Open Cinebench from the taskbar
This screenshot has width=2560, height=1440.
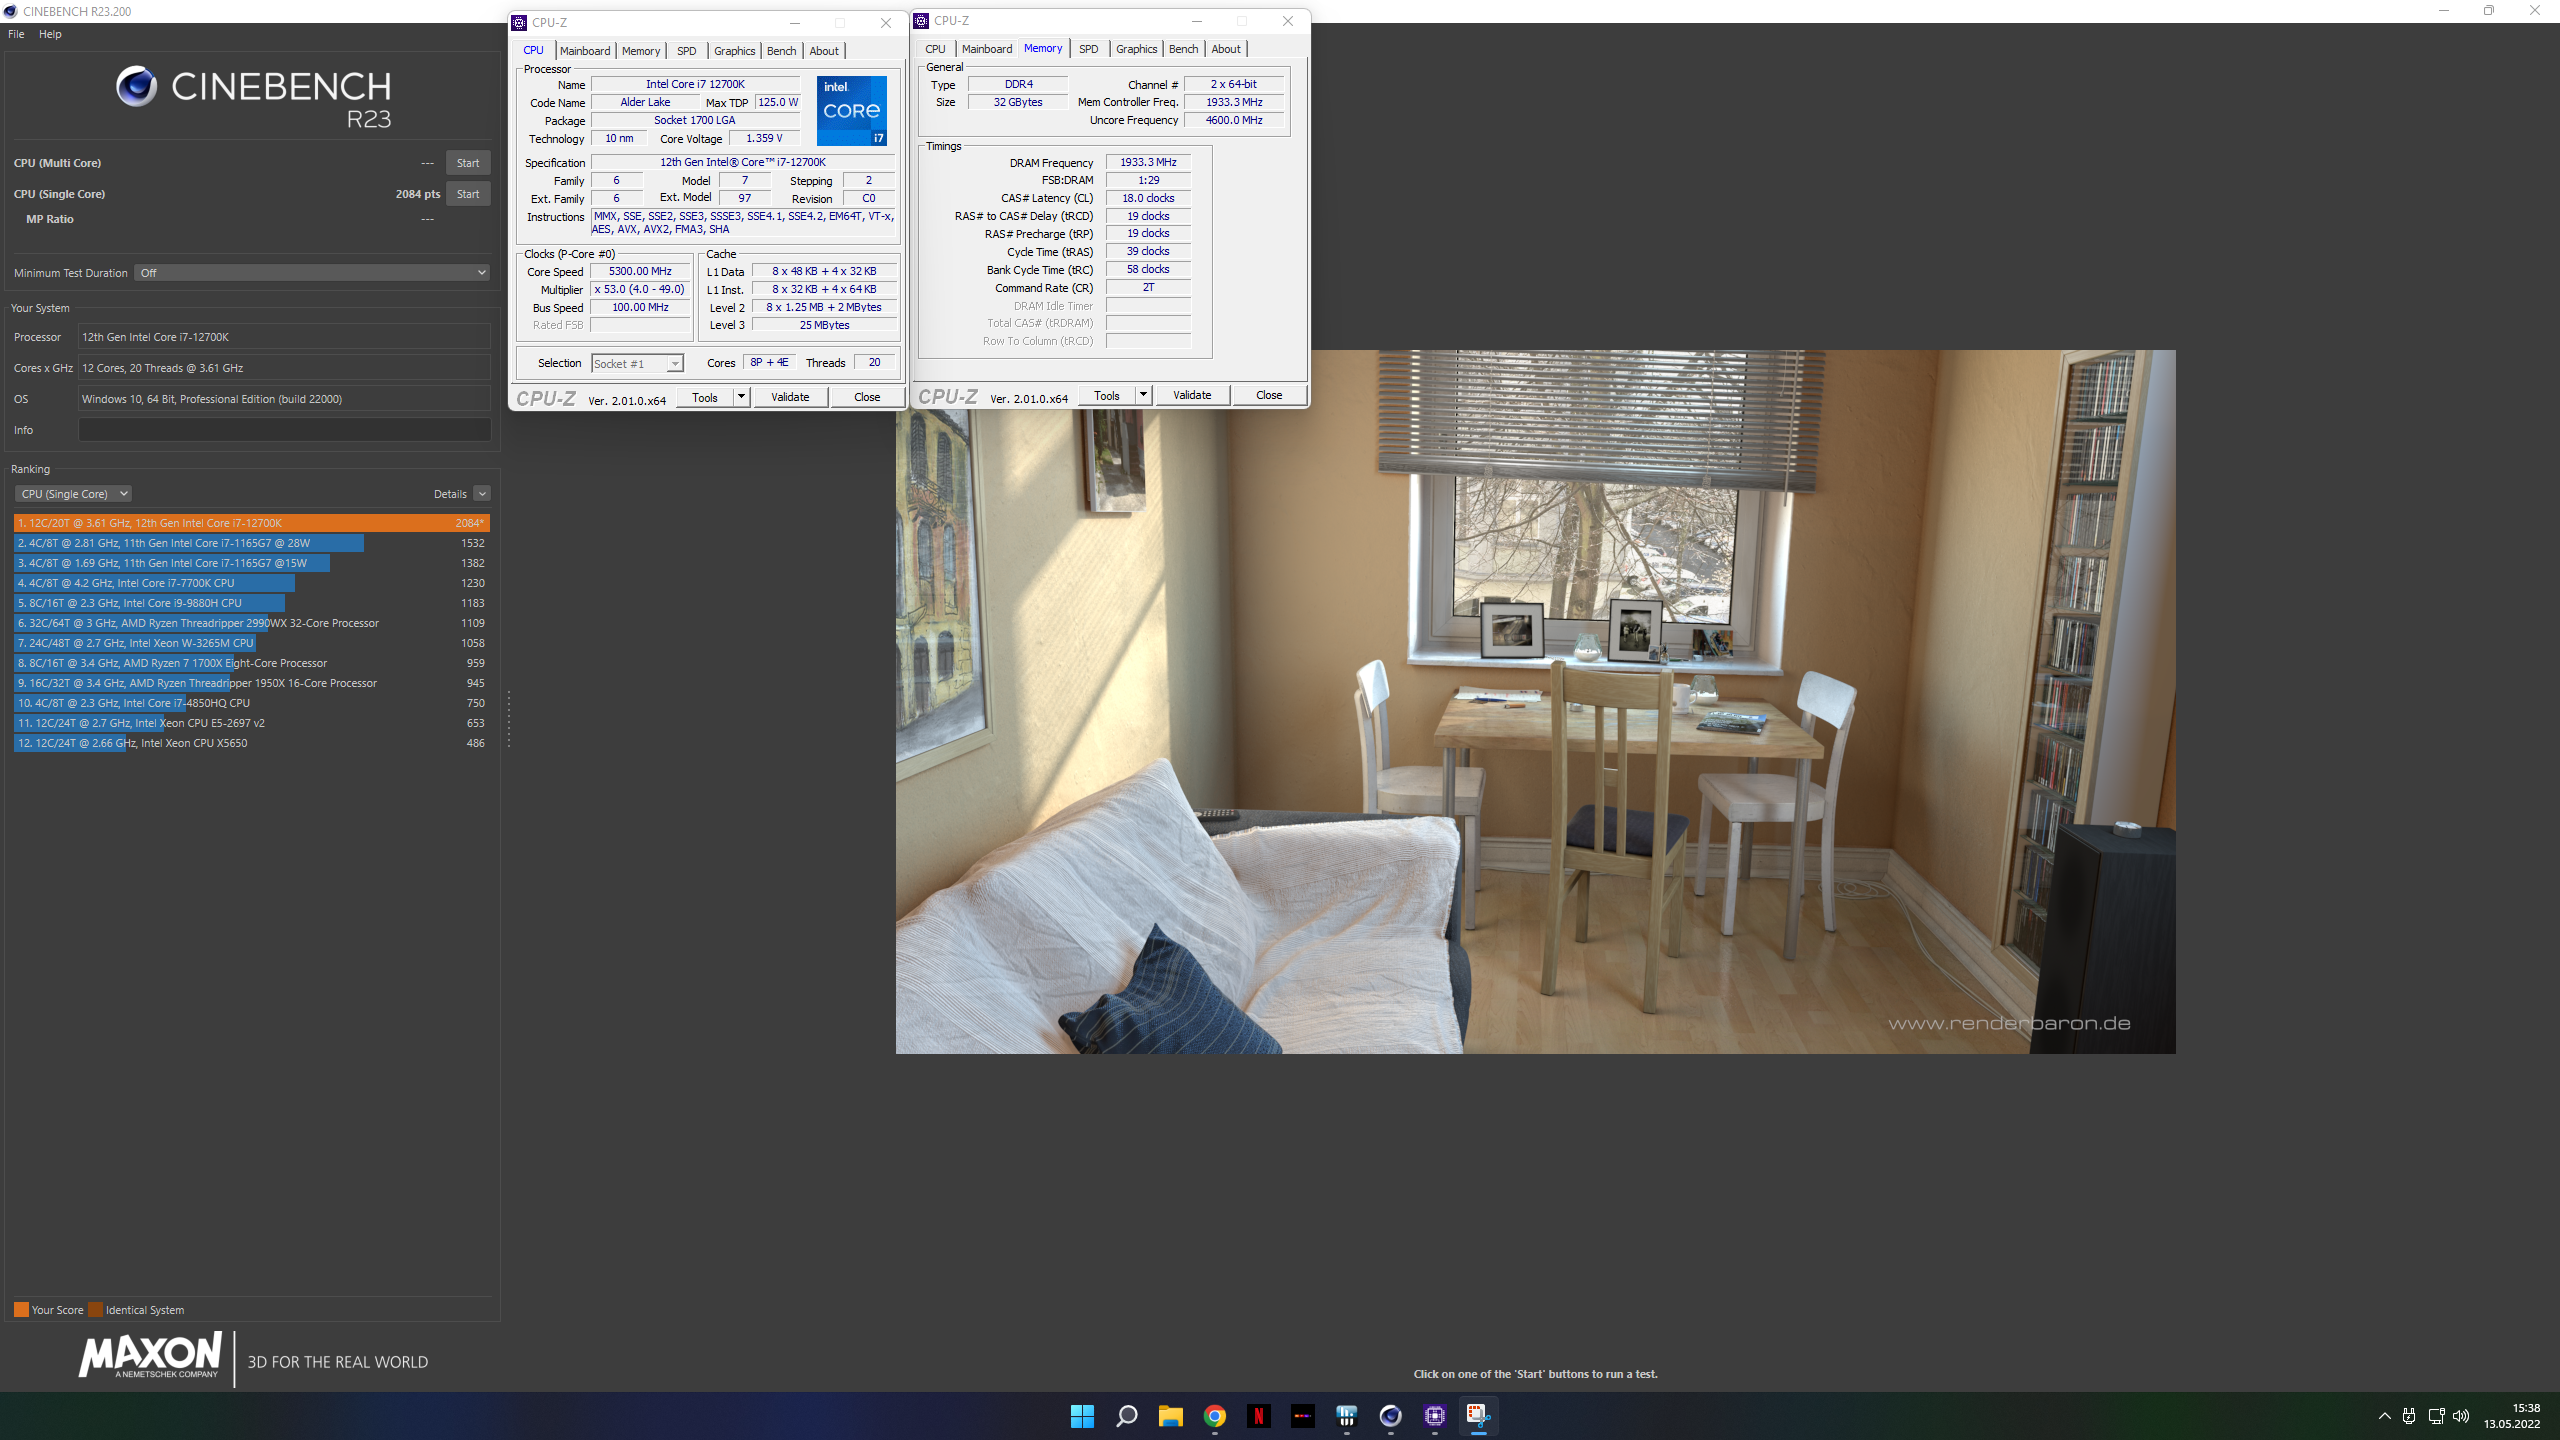point(1390,1415)
